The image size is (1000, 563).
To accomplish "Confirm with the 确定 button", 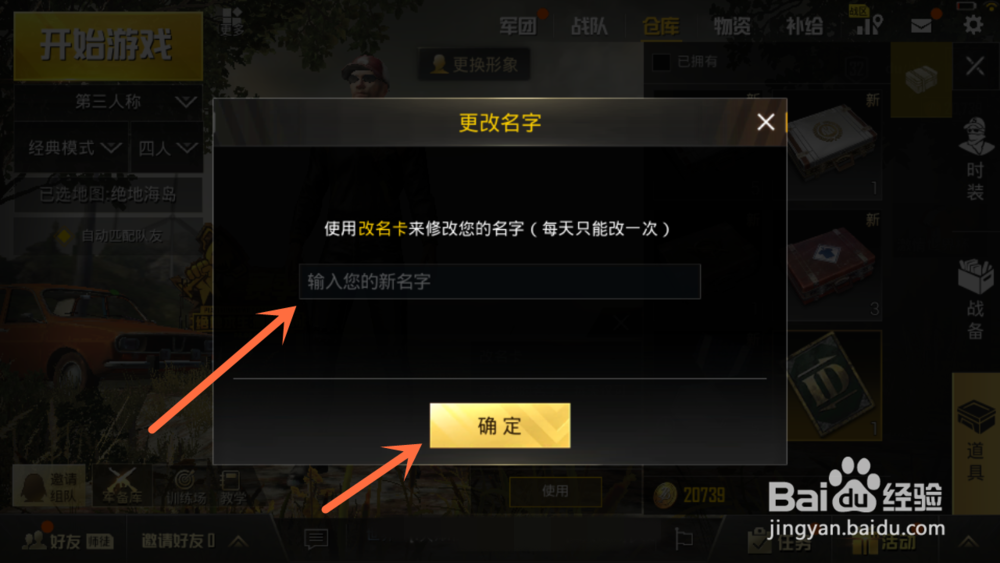I will [x=500, y=425].
